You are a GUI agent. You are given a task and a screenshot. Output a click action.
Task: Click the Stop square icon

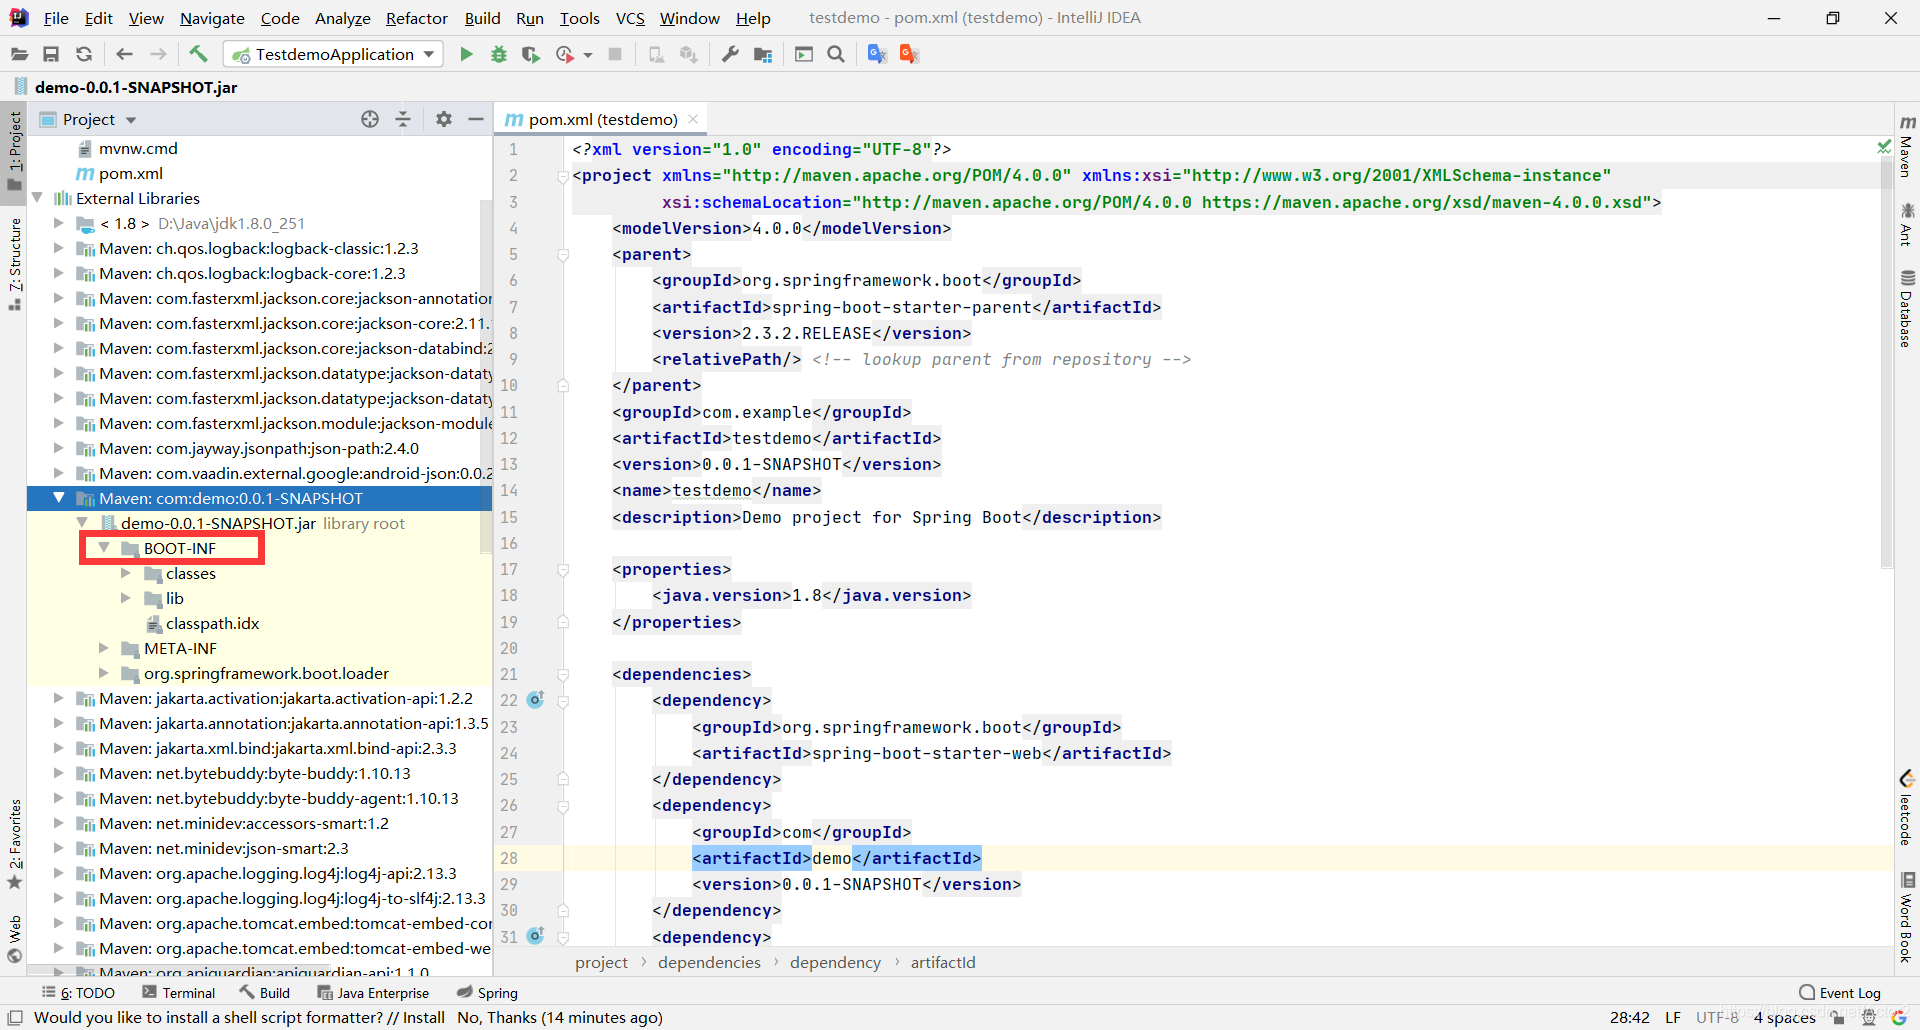pyautogui.click(x=615, y=55)
